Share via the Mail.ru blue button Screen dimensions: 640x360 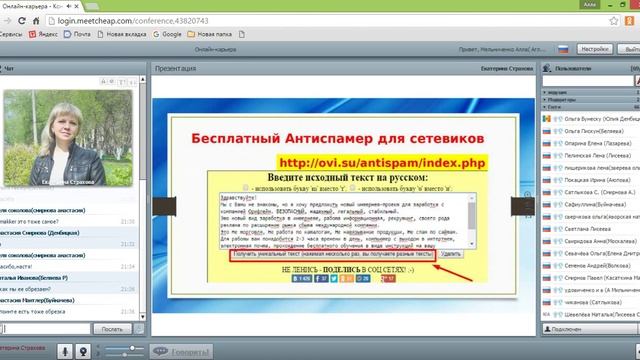pyautogui.click(x=362, y=278)
